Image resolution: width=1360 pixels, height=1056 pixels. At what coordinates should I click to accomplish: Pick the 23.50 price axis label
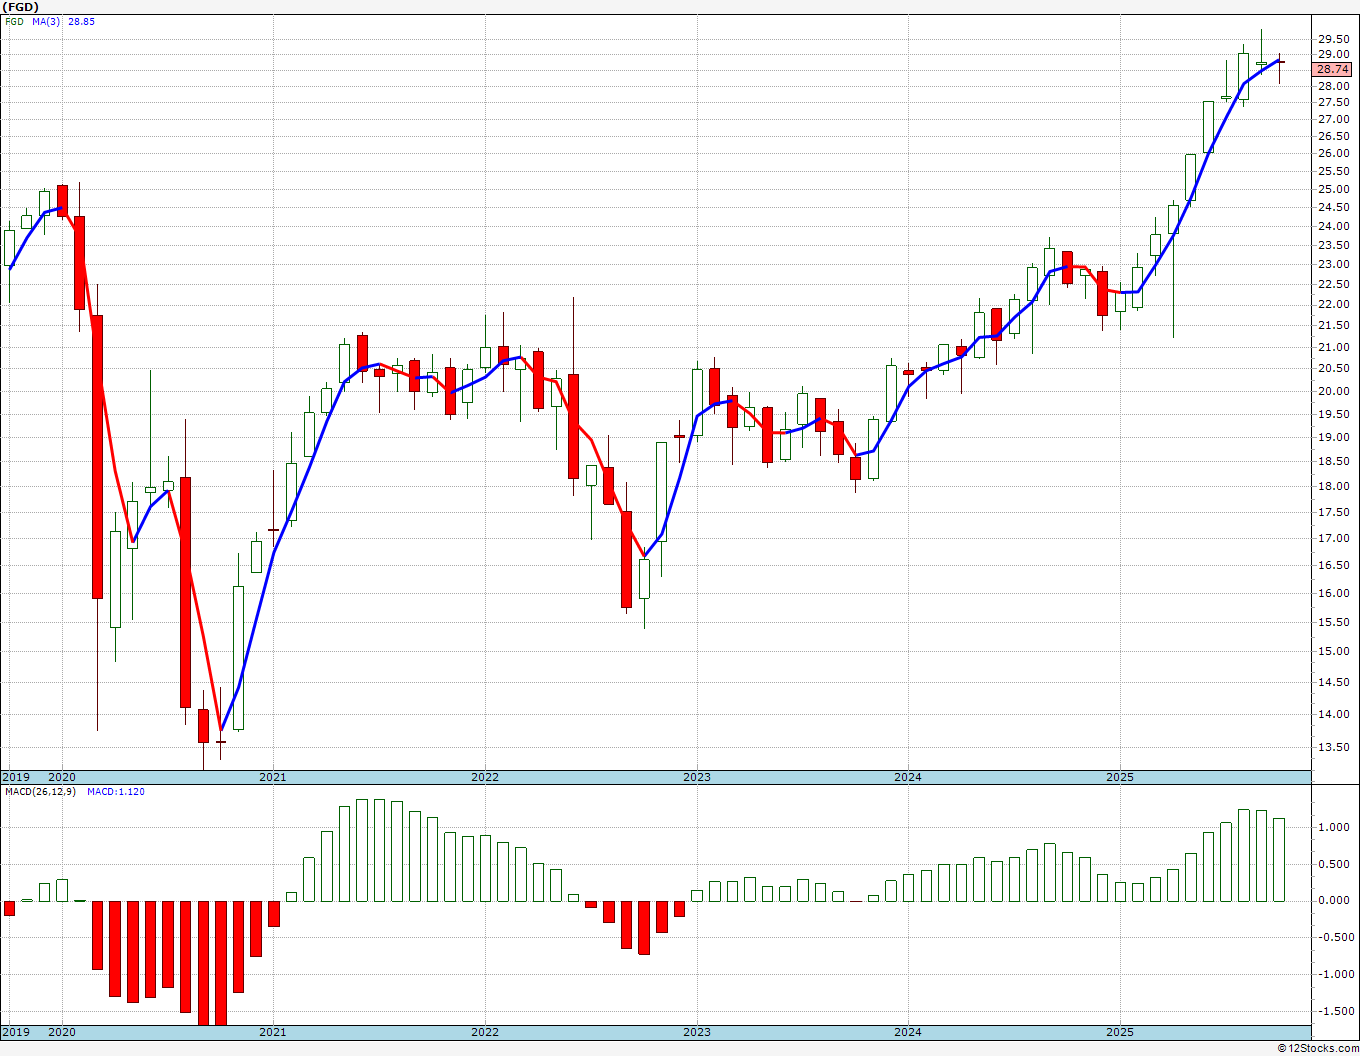point(1333,245)
